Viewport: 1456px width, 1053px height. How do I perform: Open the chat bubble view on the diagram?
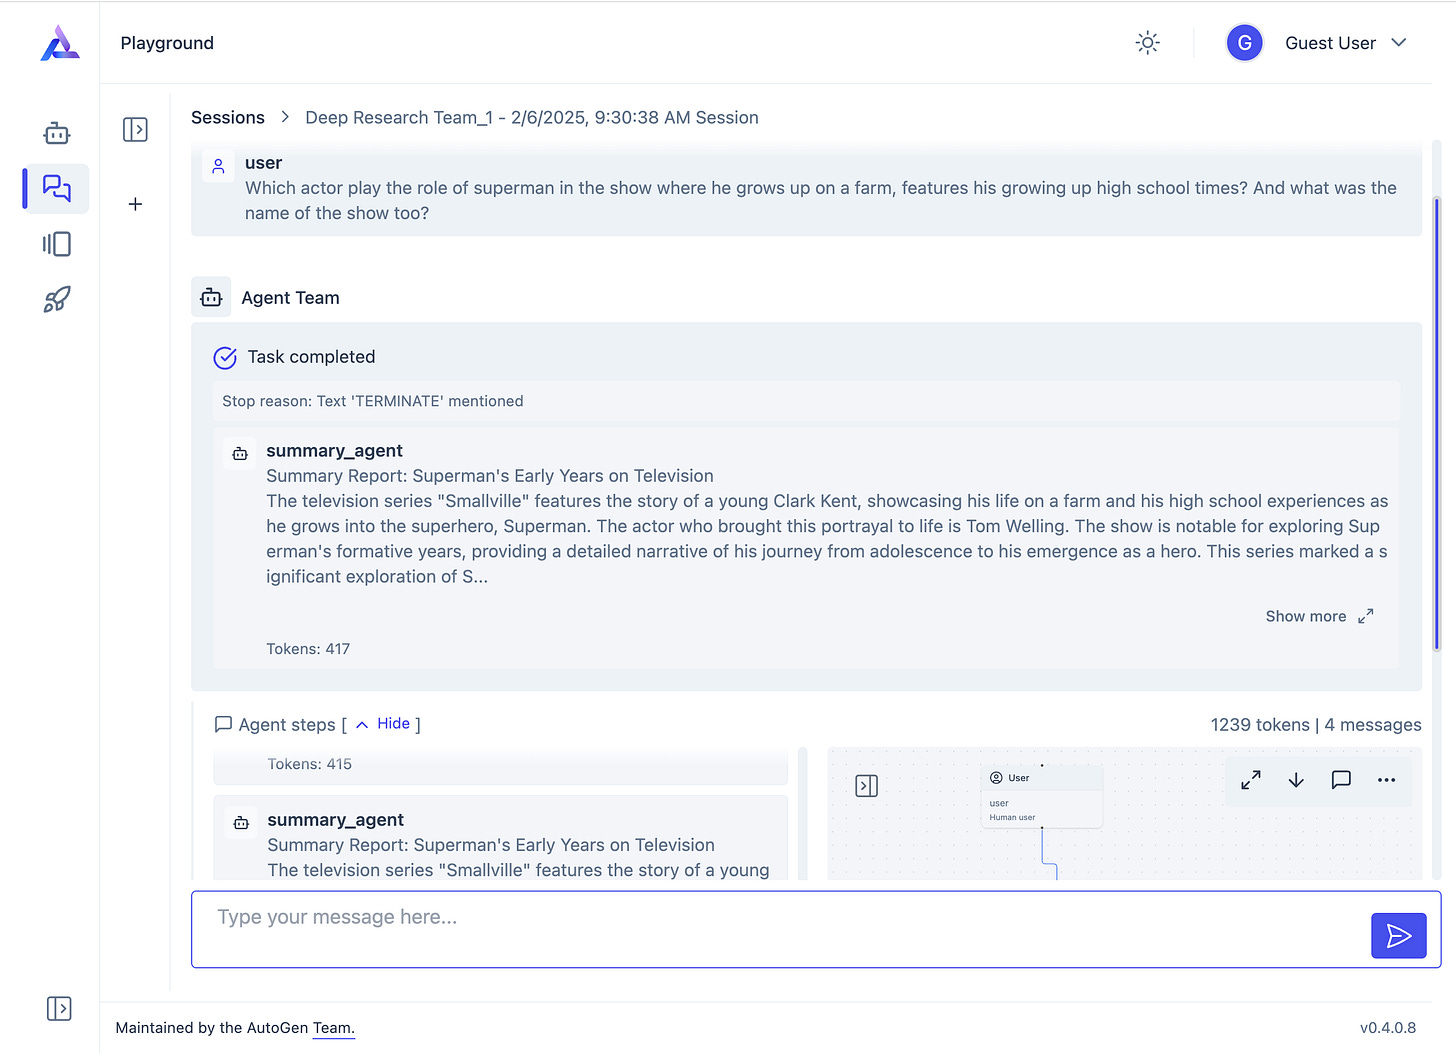(x=1341, y=780)
